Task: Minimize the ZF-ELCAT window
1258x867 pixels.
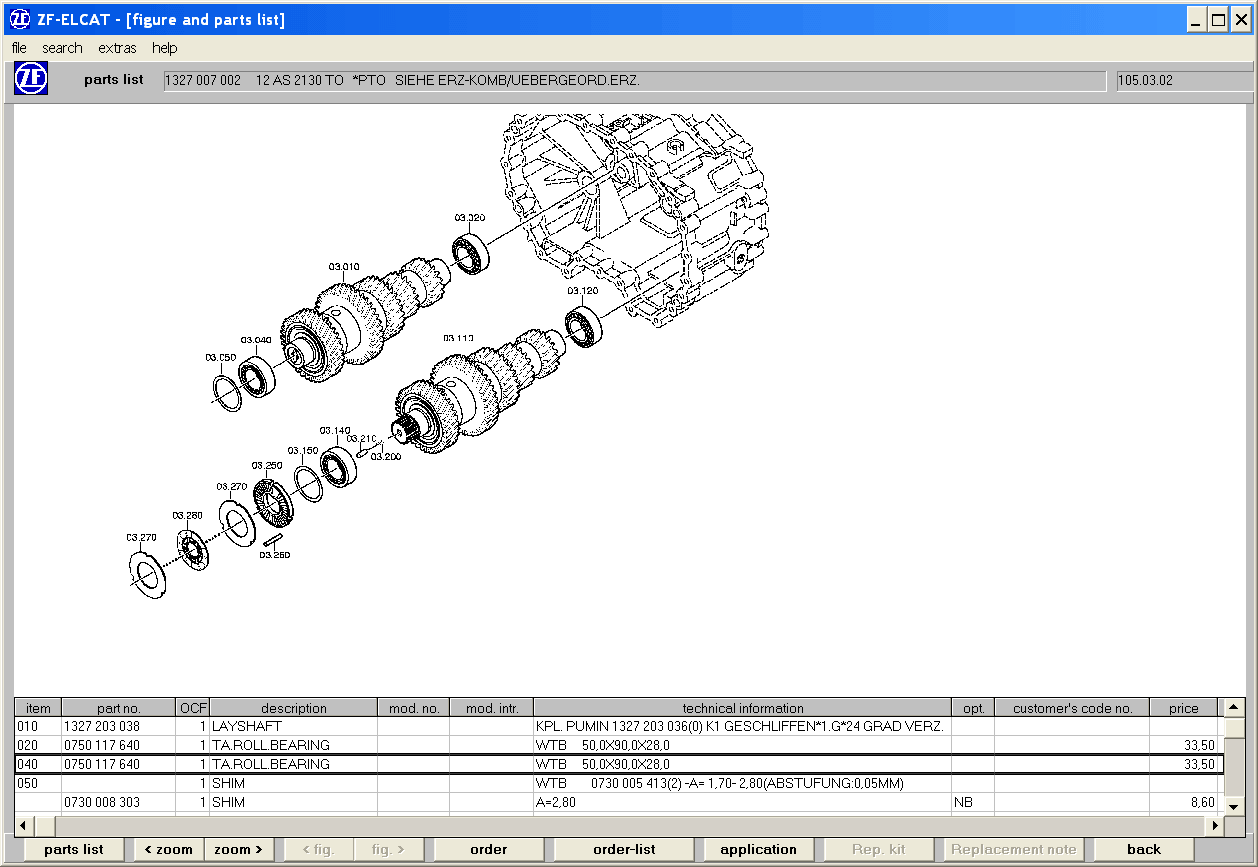Action: (1196, 20)
